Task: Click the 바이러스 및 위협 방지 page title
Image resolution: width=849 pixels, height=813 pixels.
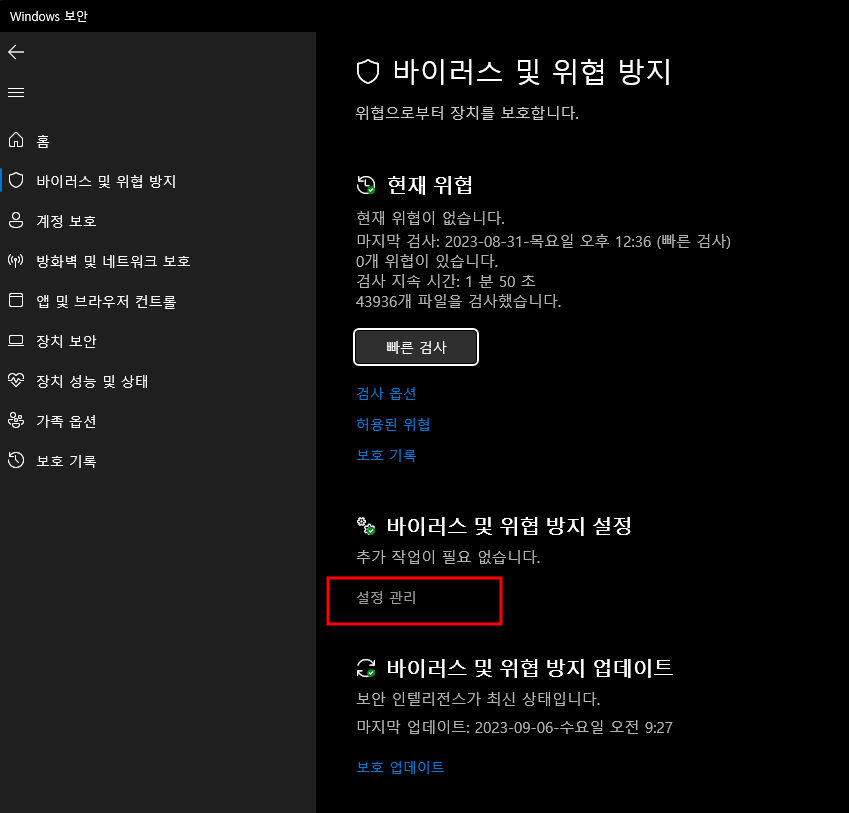Action: click(532, 72)
